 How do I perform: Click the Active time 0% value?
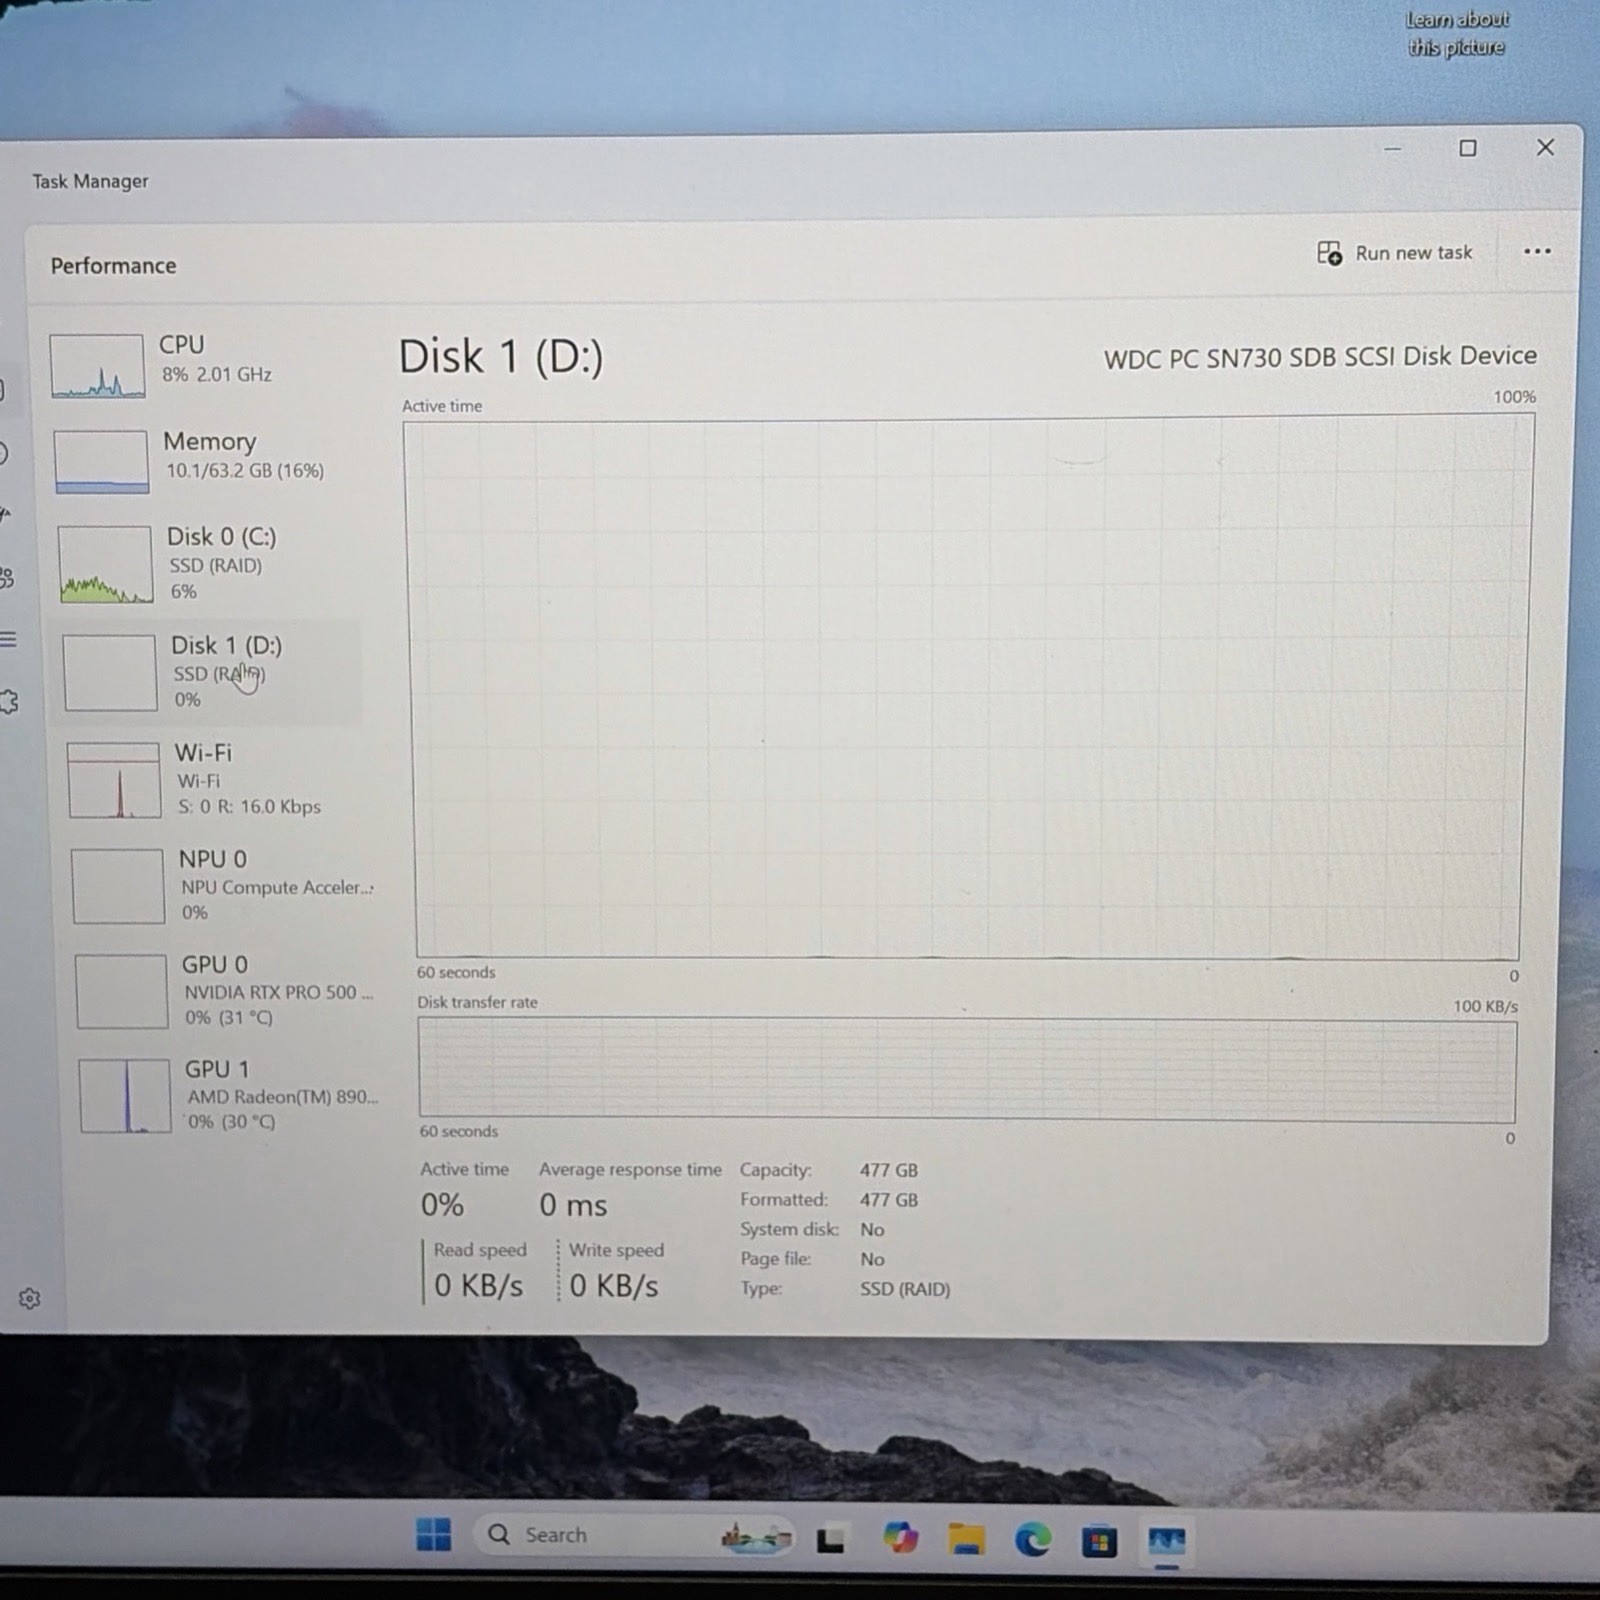(442, 1205)
